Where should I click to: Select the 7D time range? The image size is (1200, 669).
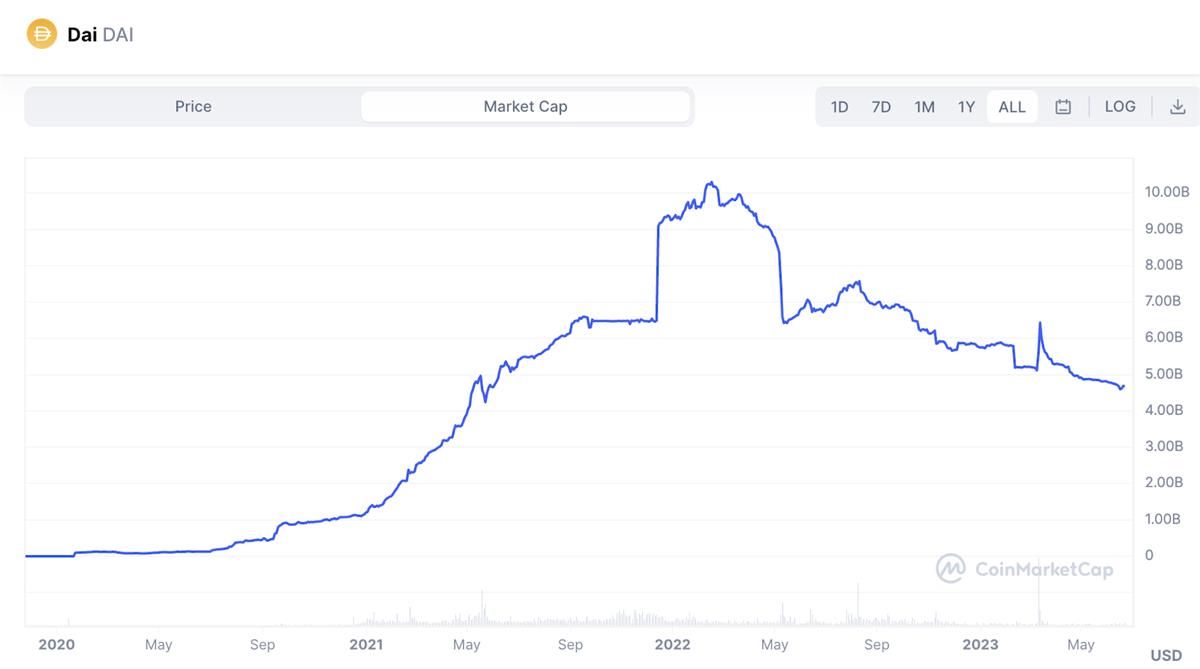point(881,107)
